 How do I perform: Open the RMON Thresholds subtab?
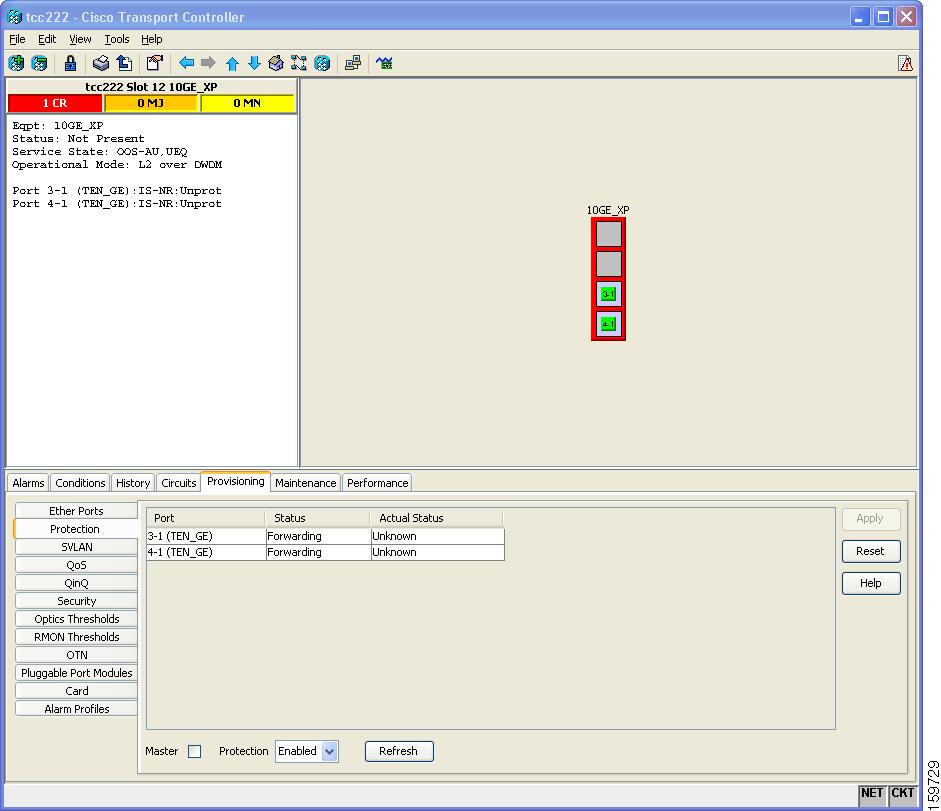tap(76, 637)
